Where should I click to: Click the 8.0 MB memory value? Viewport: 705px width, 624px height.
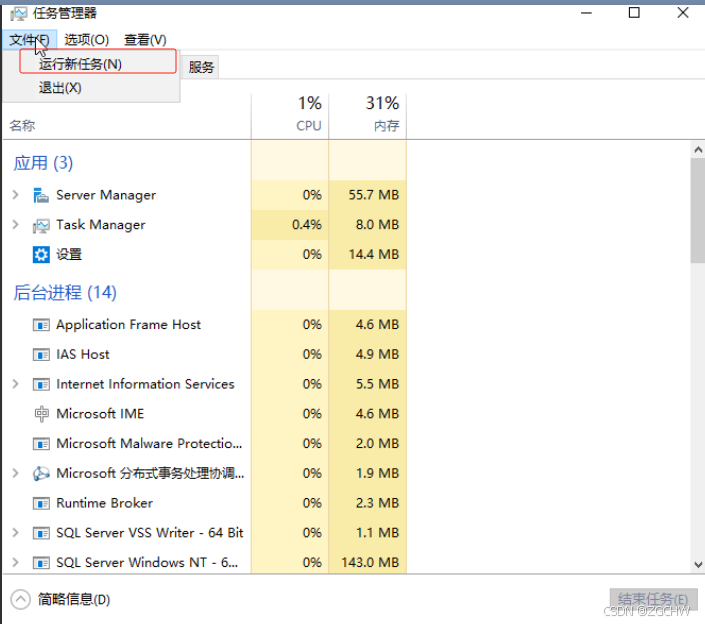[377, 224]
